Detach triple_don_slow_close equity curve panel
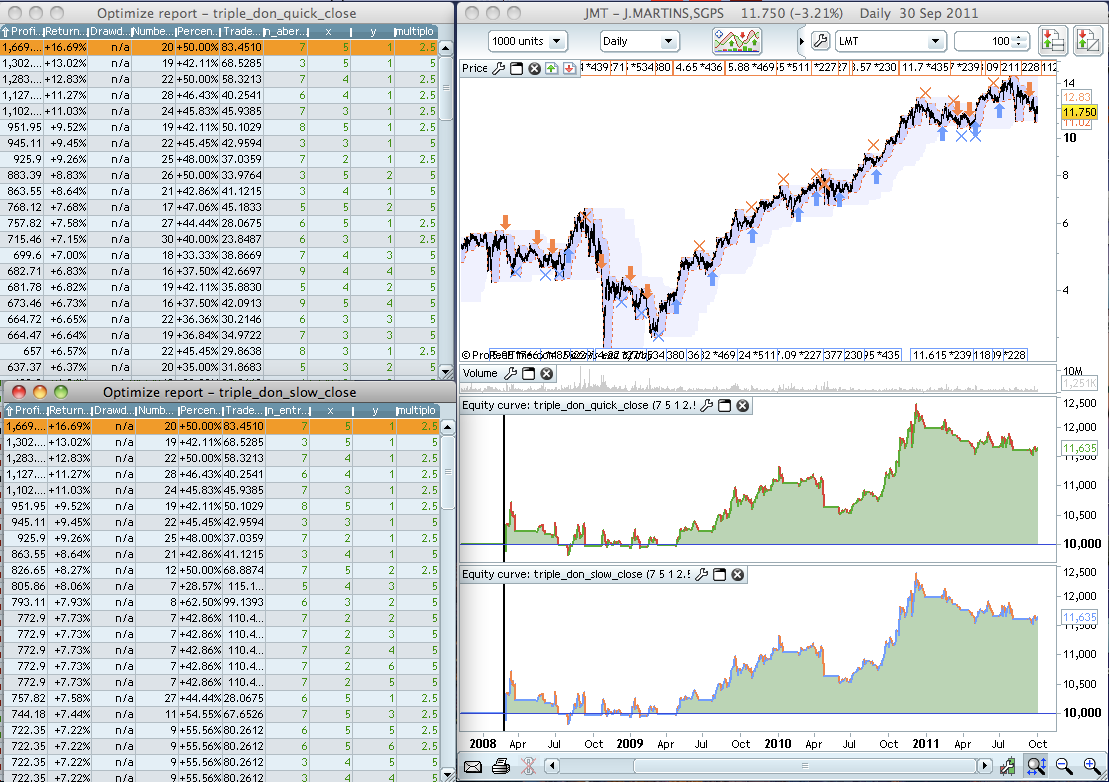 click(x=719, y=574)
